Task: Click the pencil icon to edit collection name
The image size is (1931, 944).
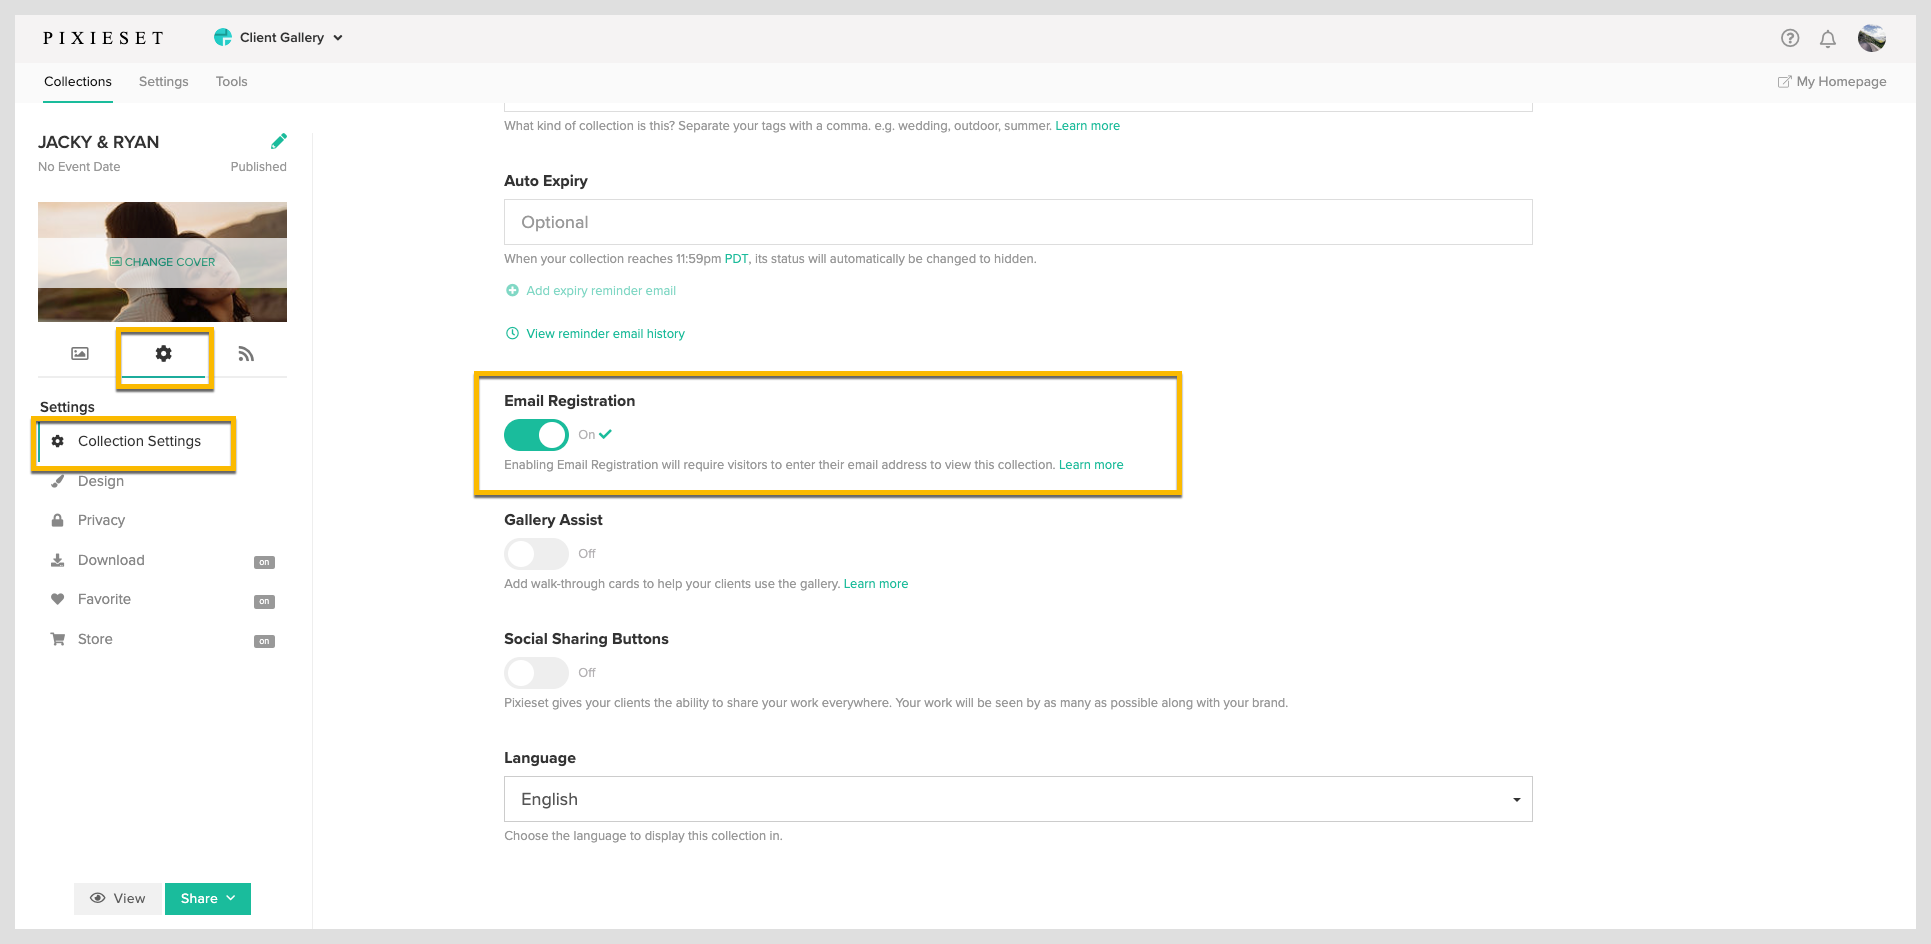Action: click(x=279, y=141)
